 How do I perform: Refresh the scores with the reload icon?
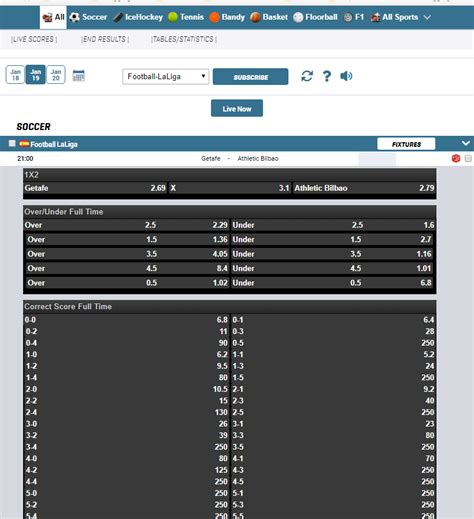307,76
